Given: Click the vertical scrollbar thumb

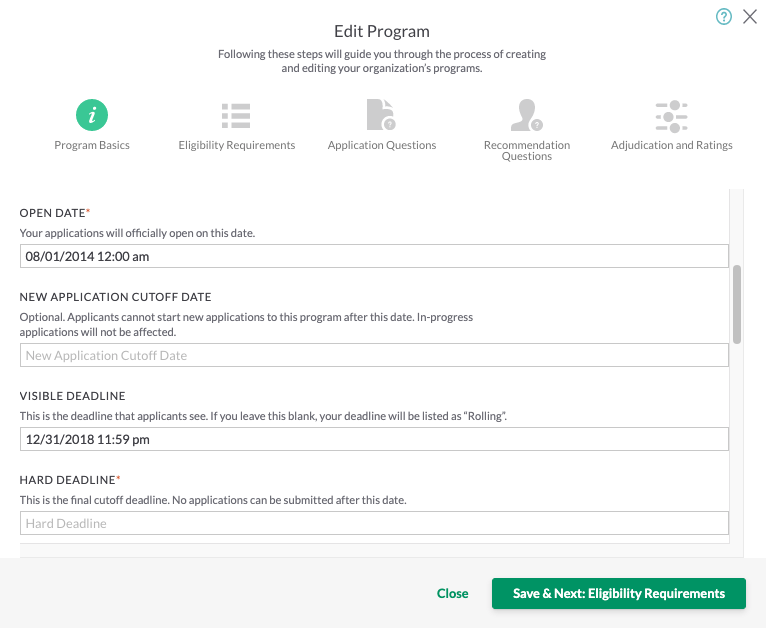Looking at the screenshot, I should pyautogui.click(x=737, y=304).
